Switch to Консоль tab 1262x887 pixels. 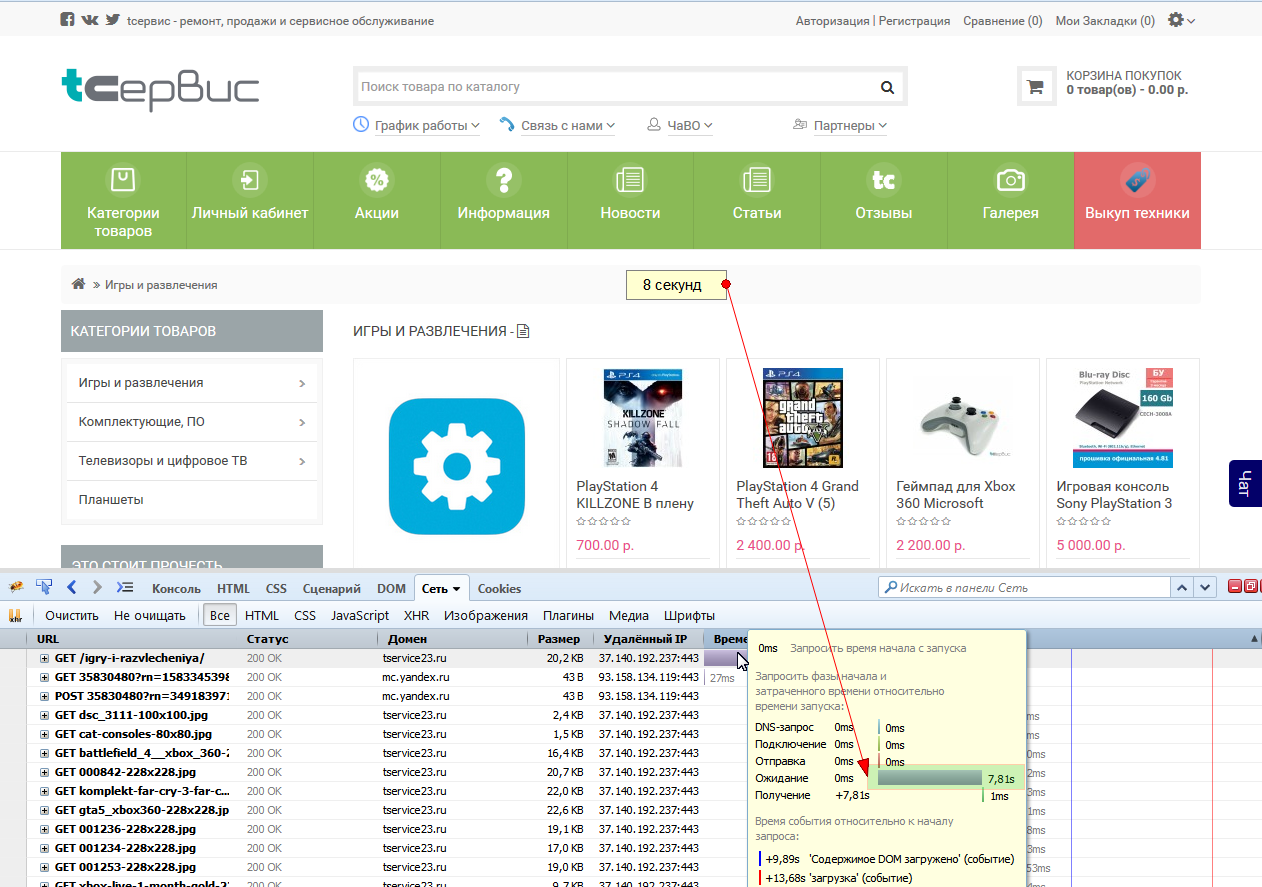[x=176, y=589]
